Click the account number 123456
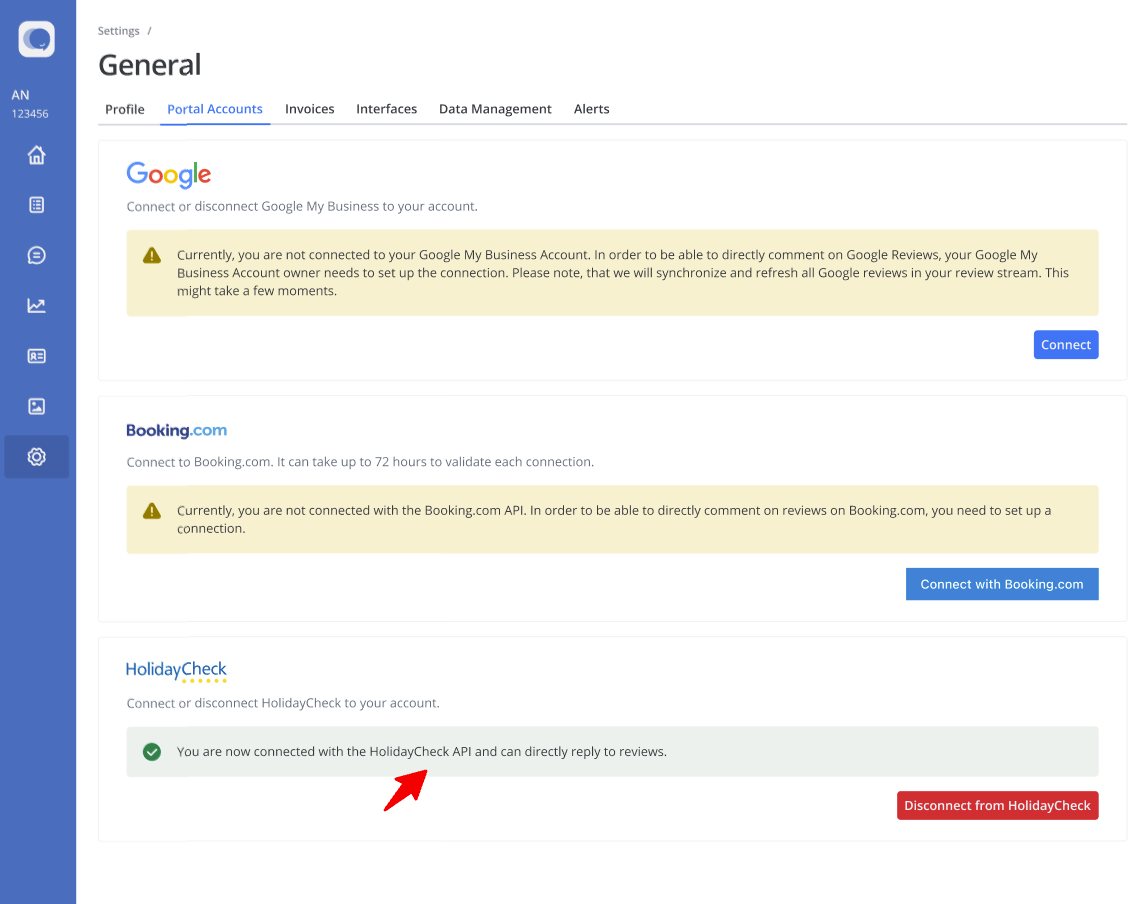This screenshot has width=1144, height=904. click(x=30, y=114)
